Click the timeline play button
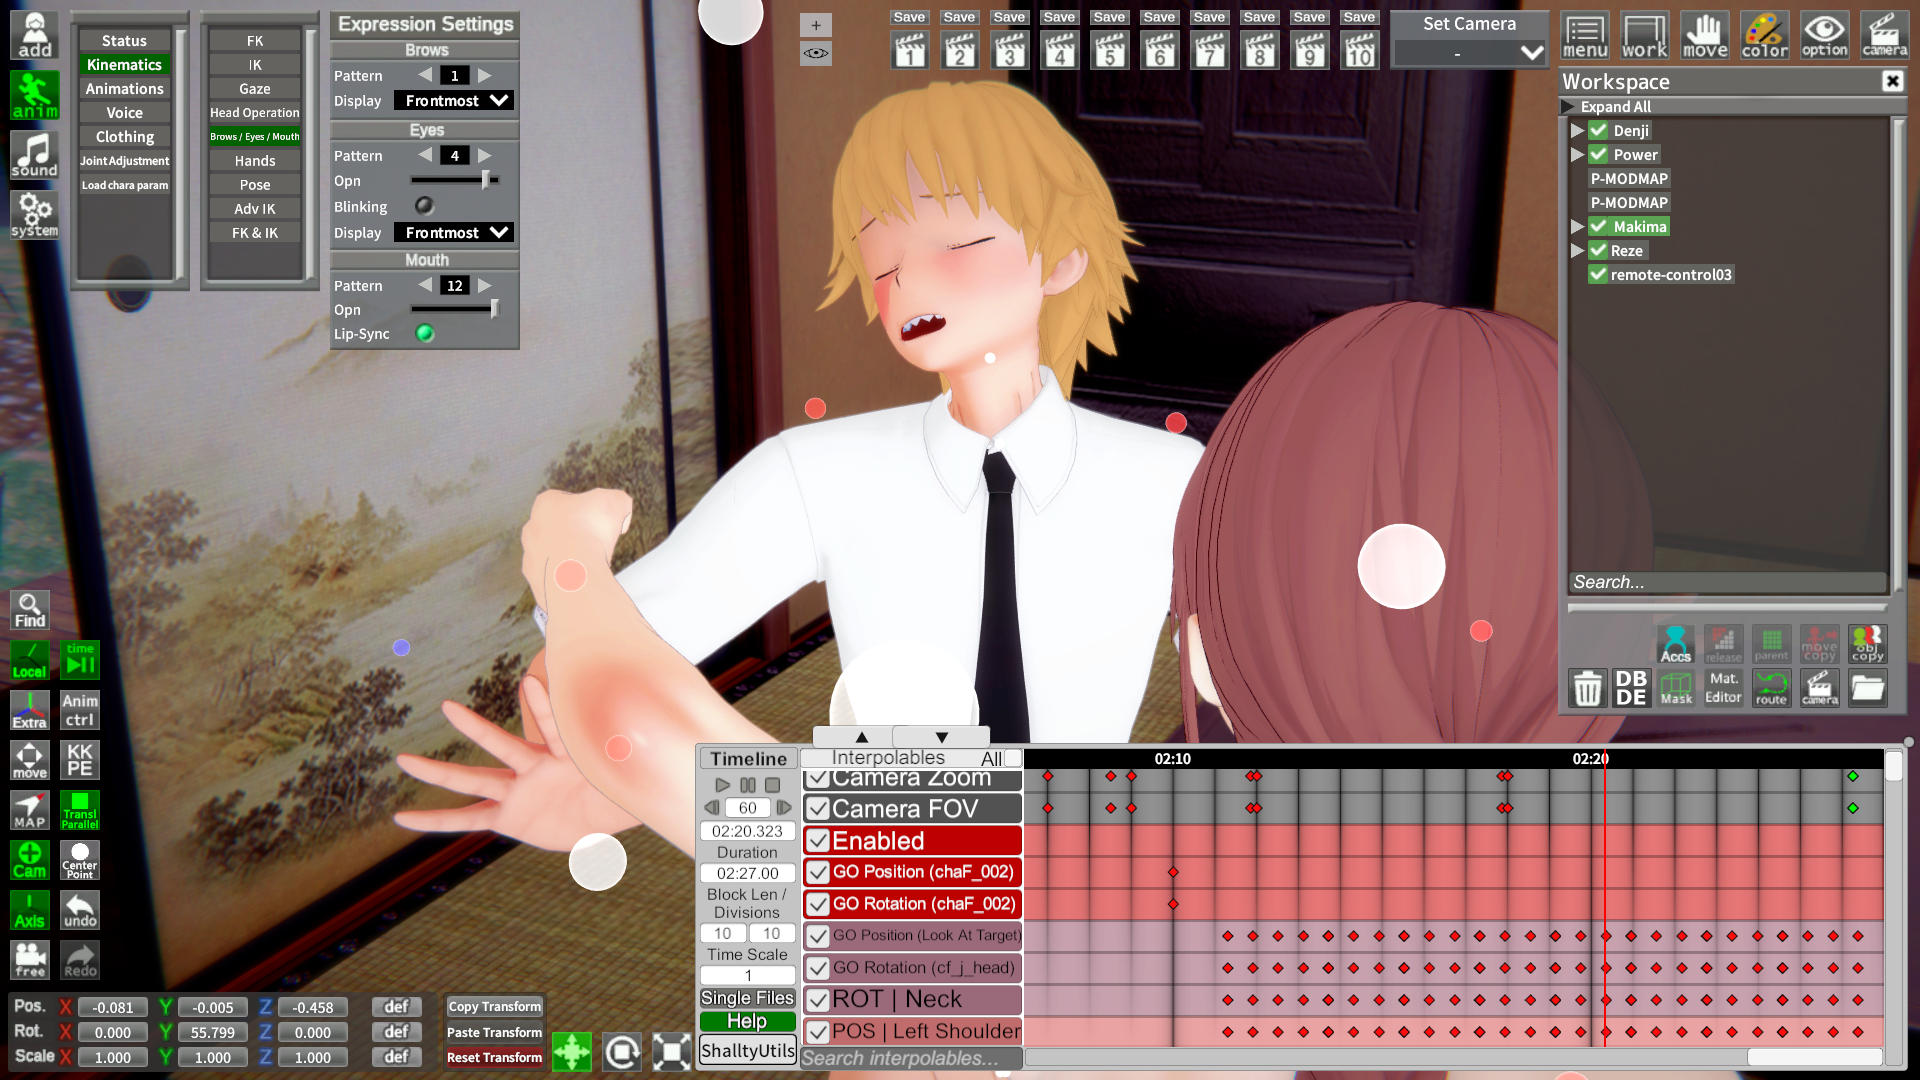This screenshot has height=1080, width=1920. point(722,785)
